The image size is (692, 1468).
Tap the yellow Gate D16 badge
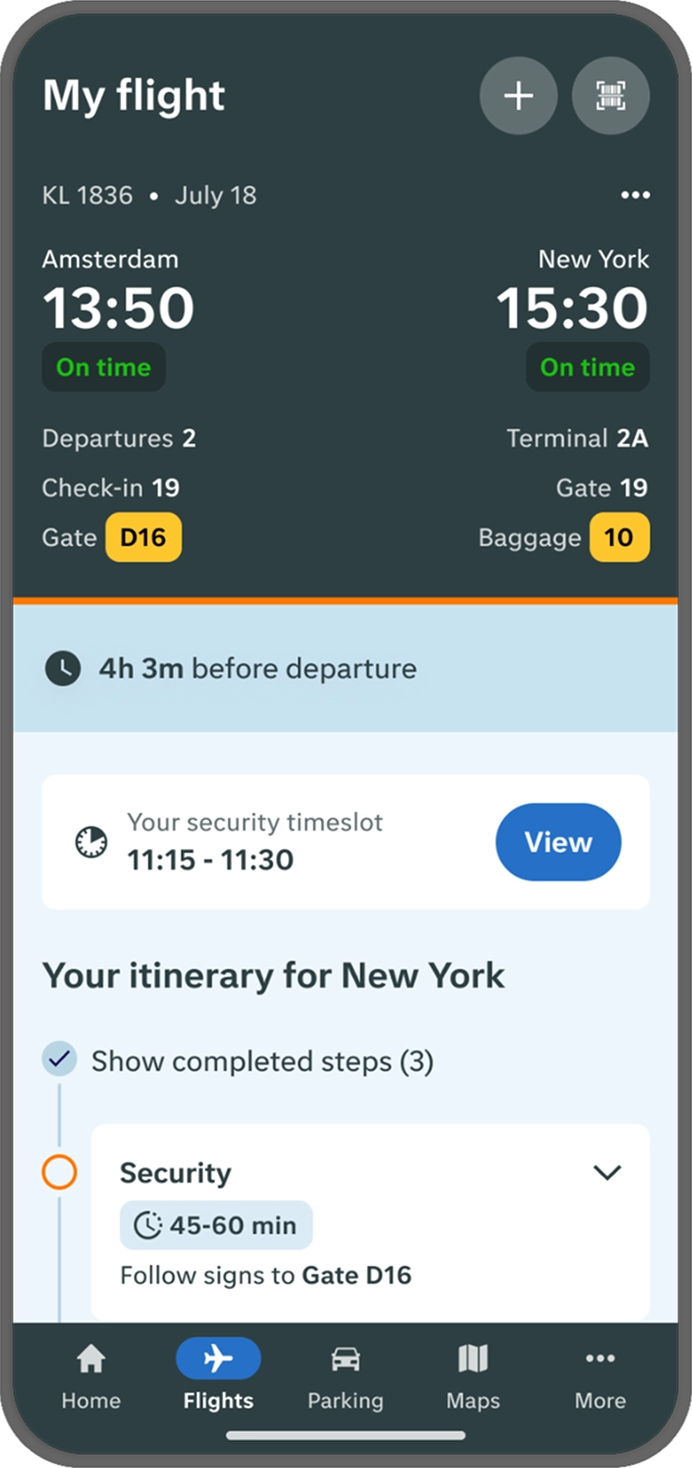143,538
